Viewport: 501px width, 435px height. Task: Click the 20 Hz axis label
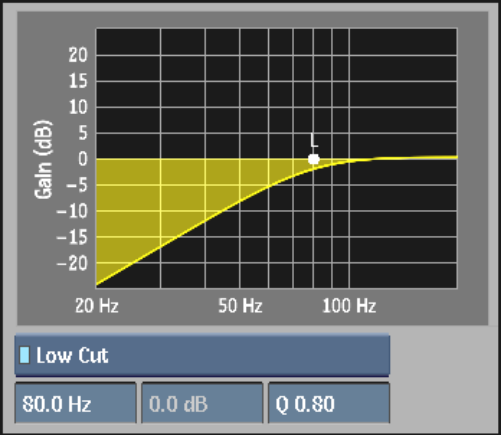tap(97, 305)
